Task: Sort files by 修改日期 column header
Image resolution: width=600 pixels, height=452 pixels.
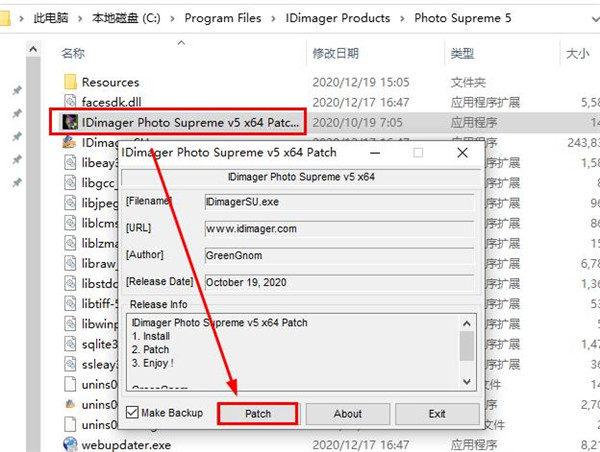Action: (x=336, y=53)
